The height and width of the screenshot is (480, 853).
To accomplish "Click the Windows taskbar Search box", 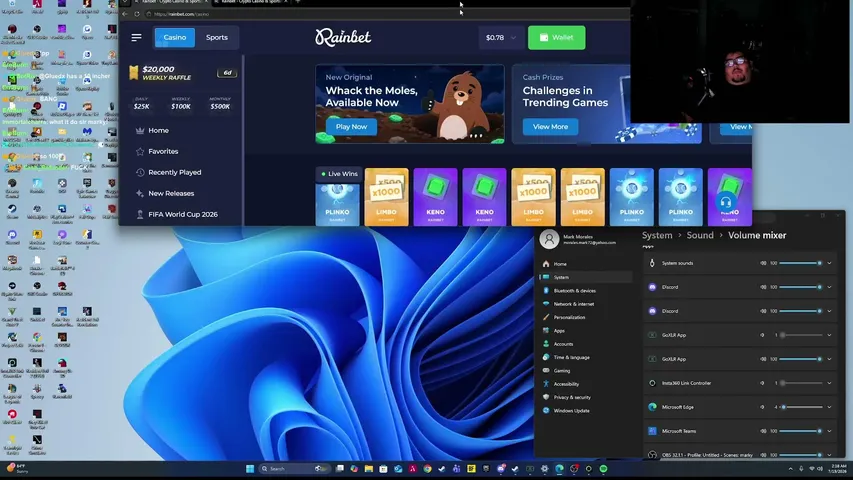I will (294, 469).
